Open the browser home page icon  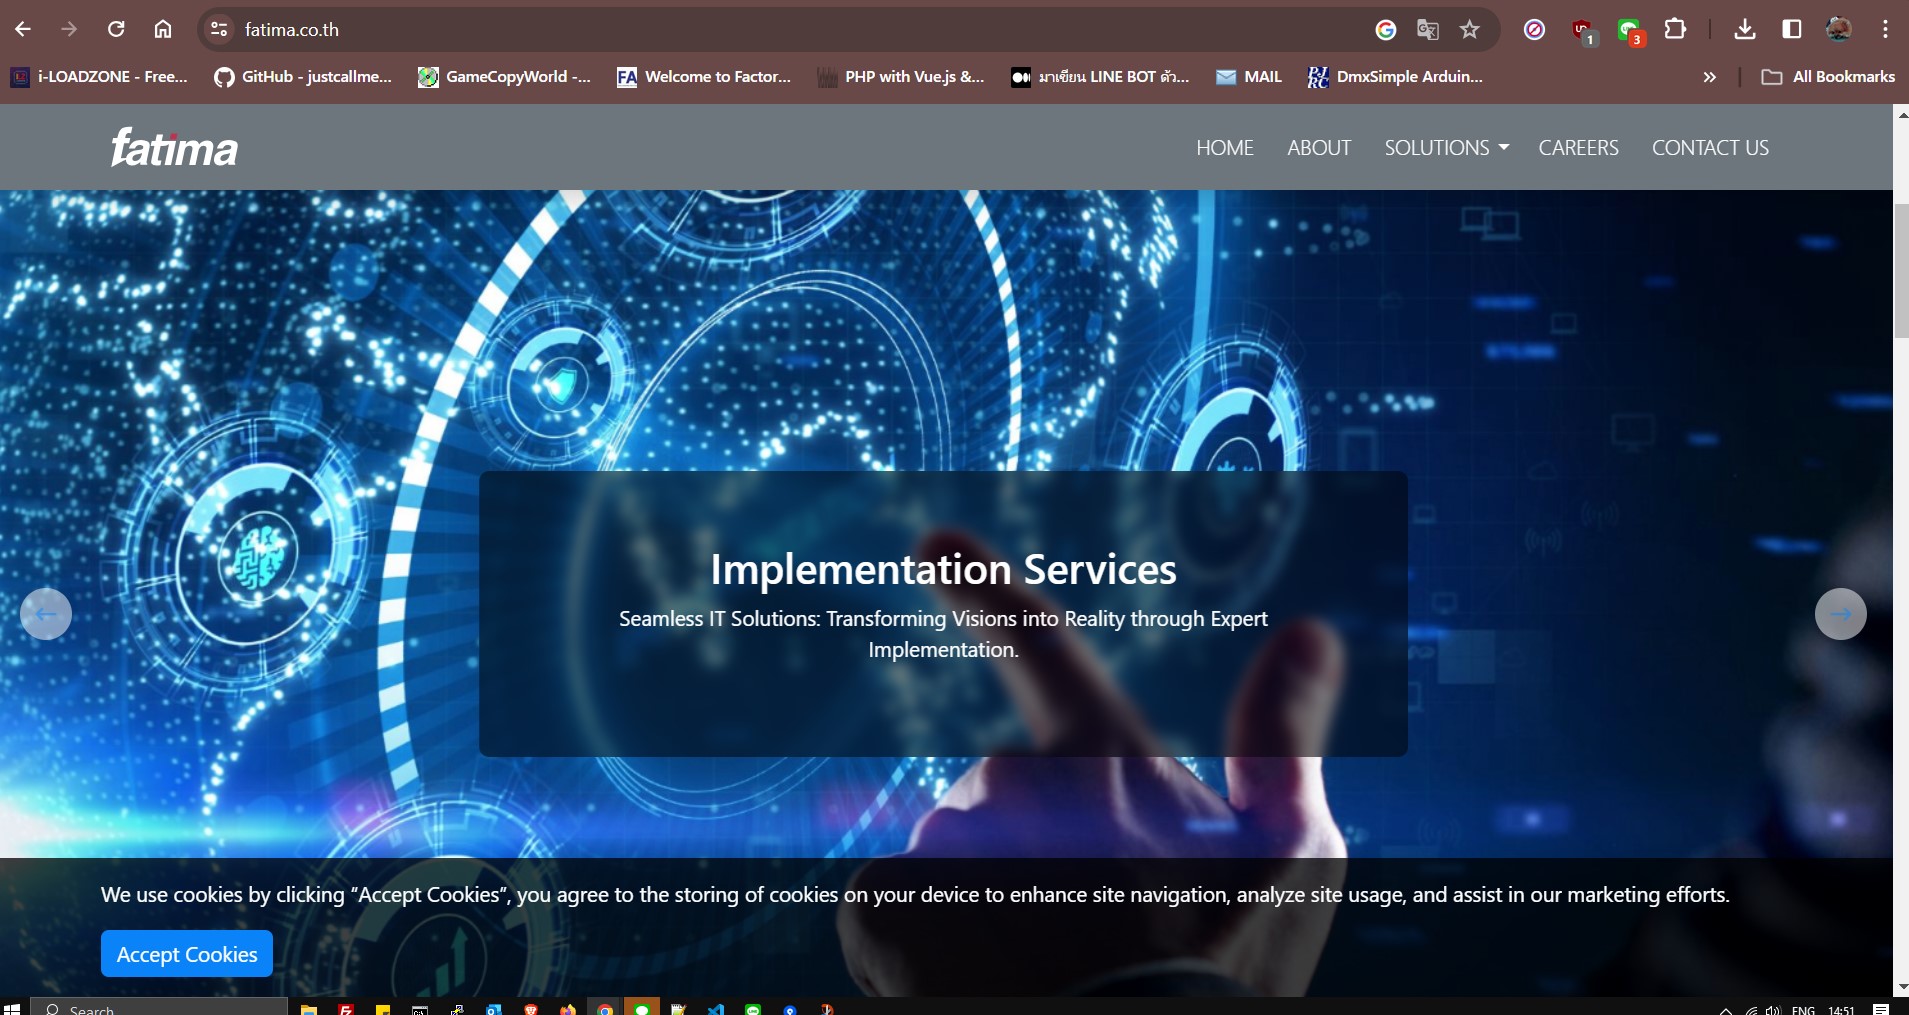pos(163,29)
